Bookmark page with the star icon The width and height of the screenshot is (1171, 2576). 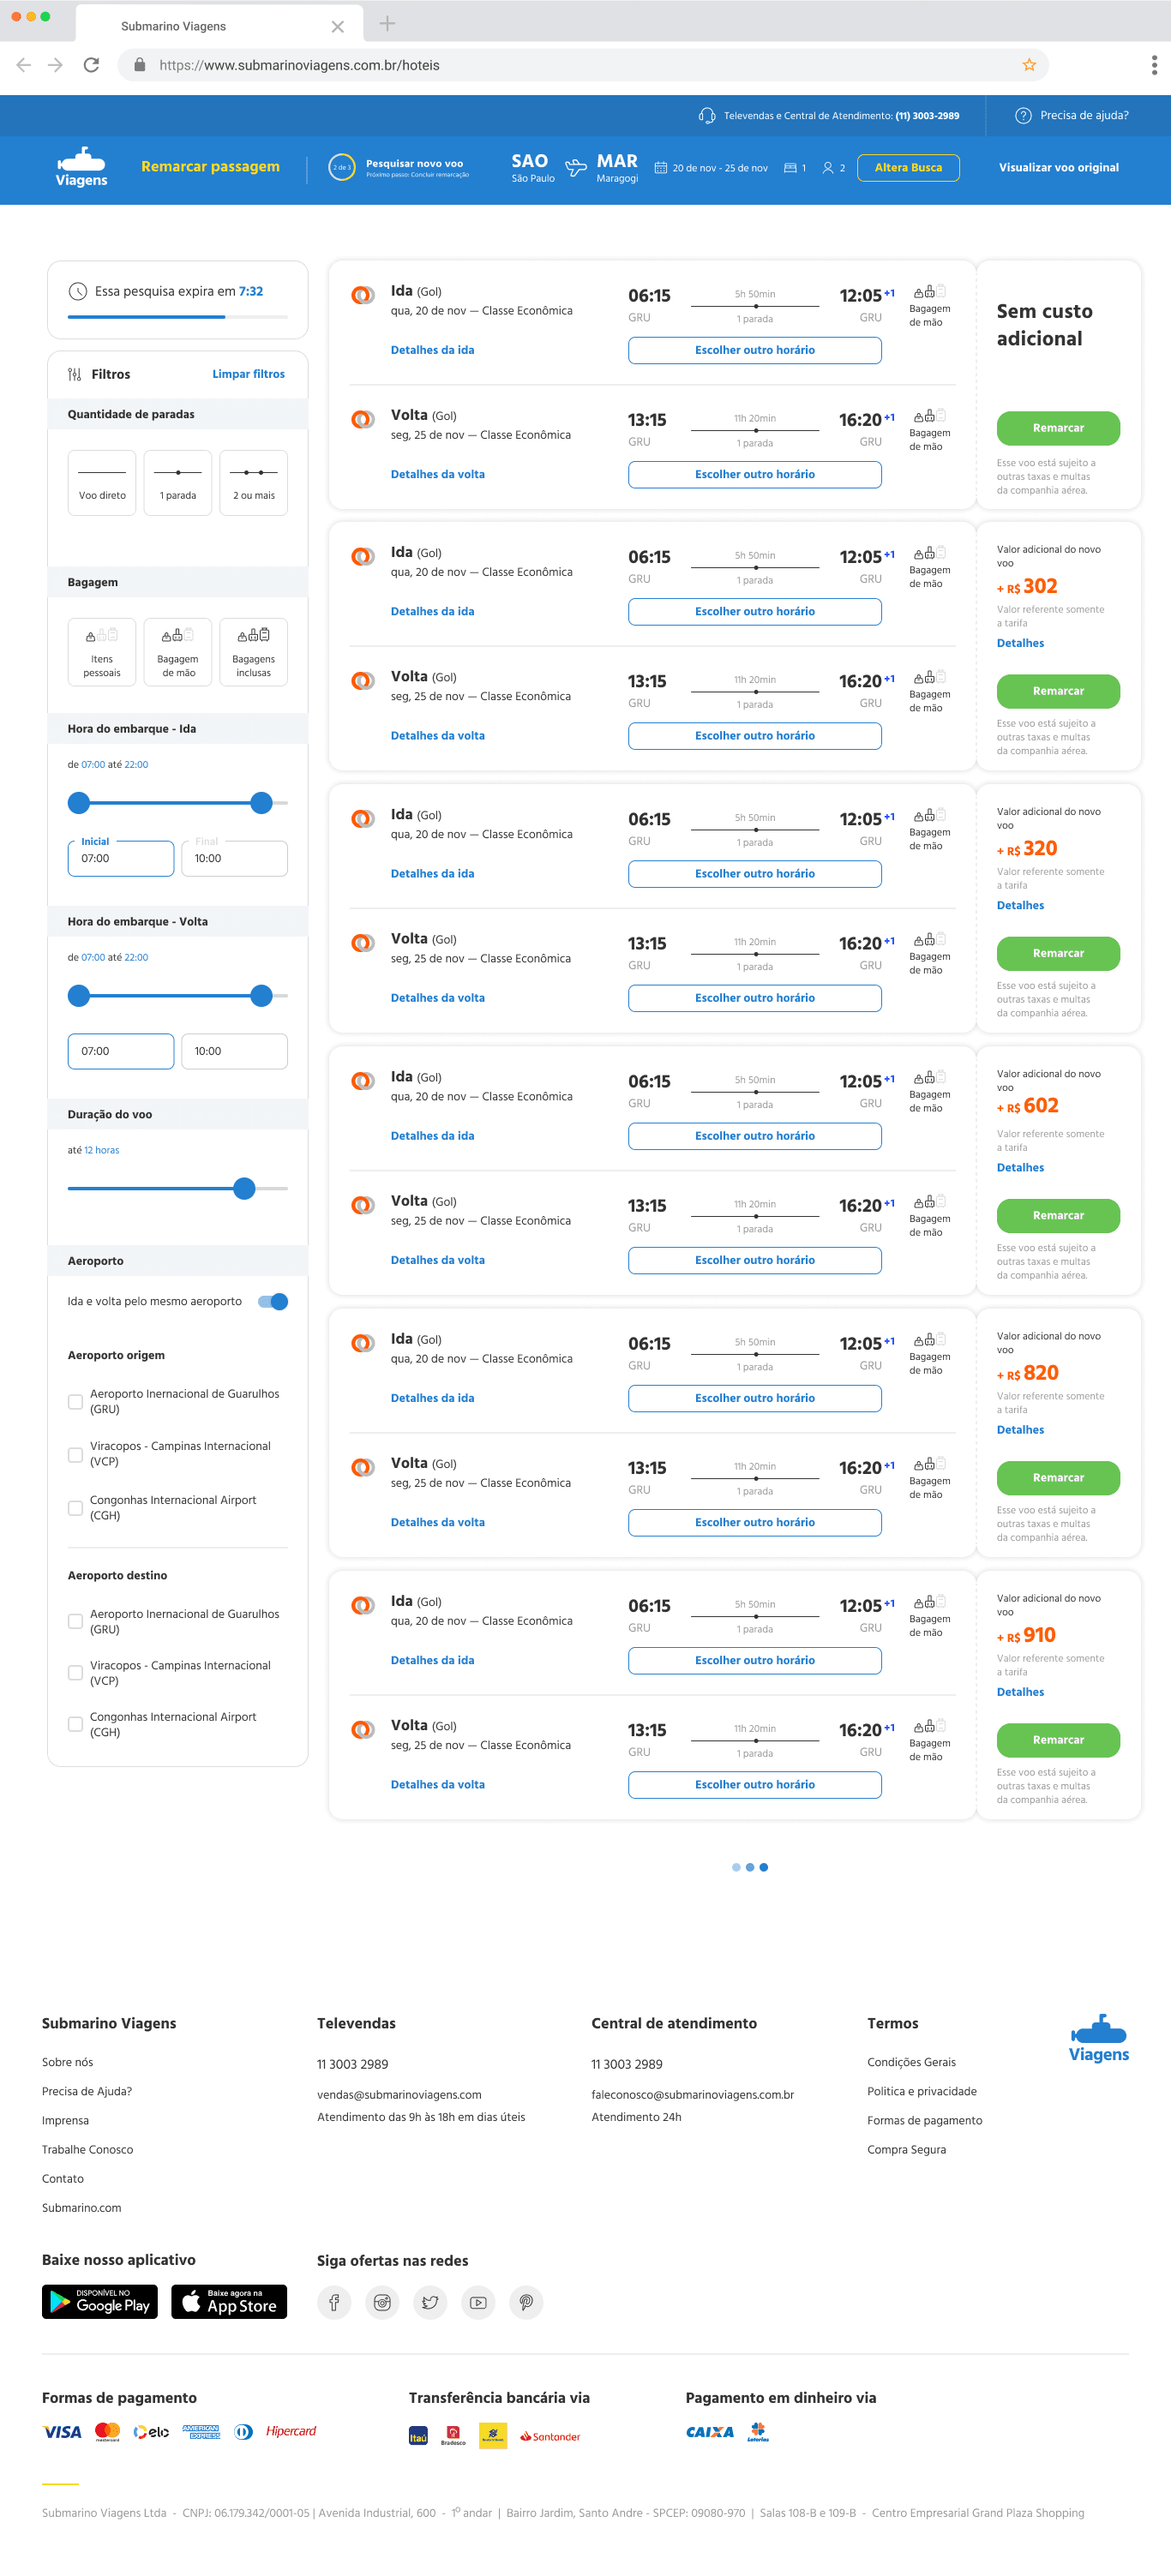click(1029, 65)
